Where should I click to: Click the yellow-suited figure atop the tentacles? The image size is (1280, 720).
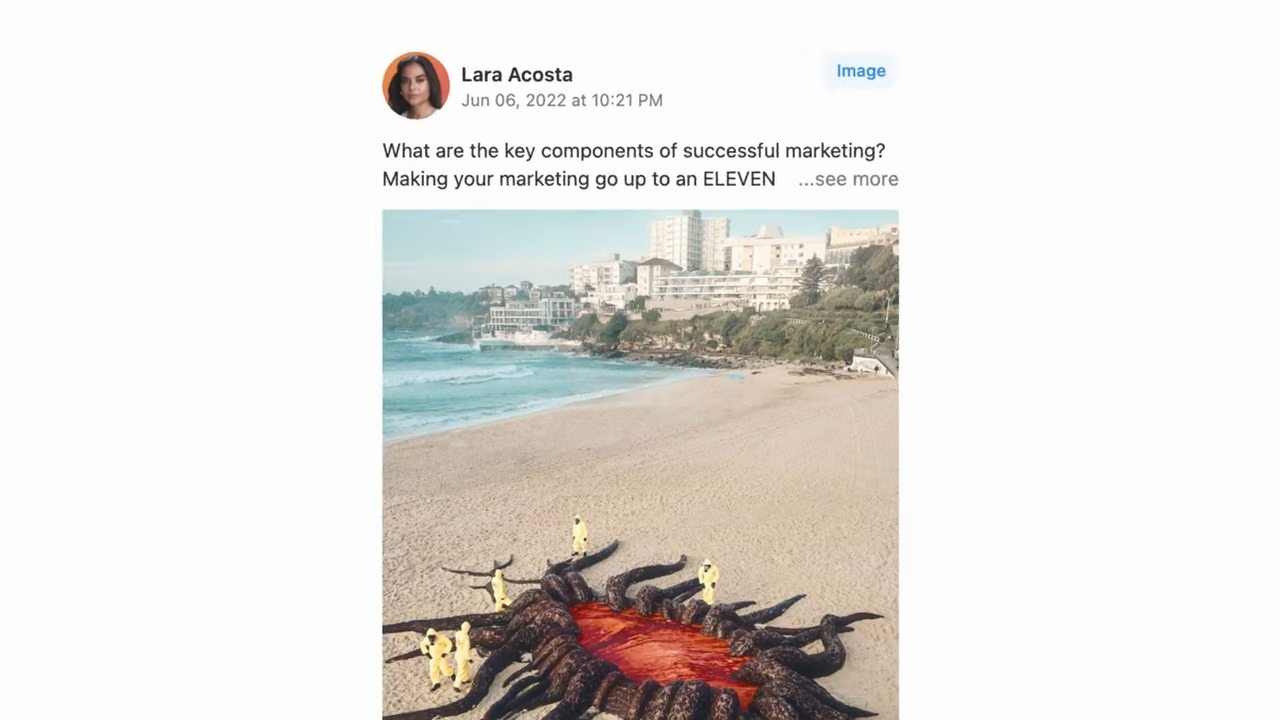(579, 536)
